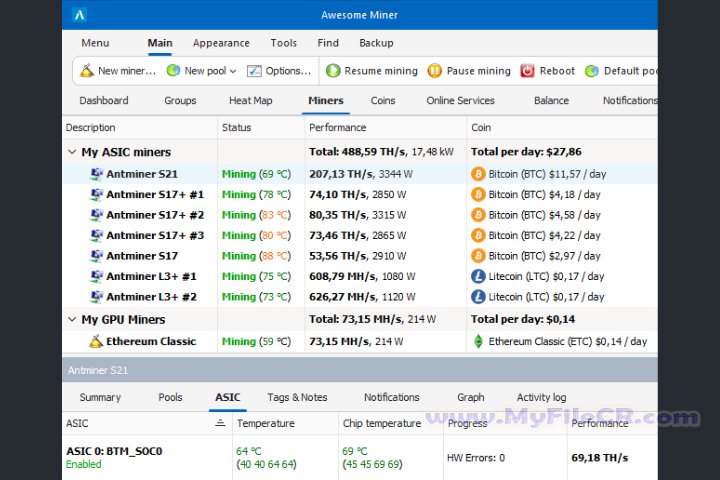Click the 69,18 TH/s ASIC performance value
Image resolution: width=720 pixels, height=480 pixels.
[x=600, y=458]
